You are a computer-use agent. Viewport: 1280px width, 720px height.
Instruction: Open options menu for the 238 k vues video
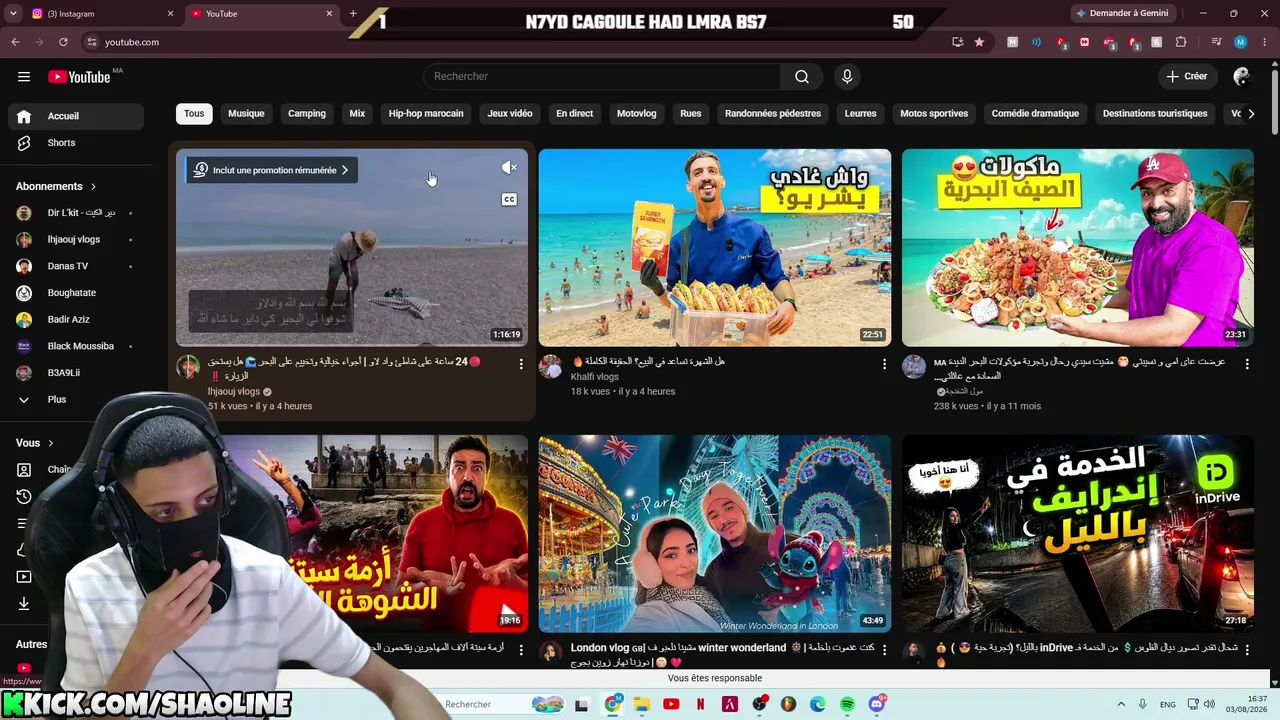[1246, 364]
